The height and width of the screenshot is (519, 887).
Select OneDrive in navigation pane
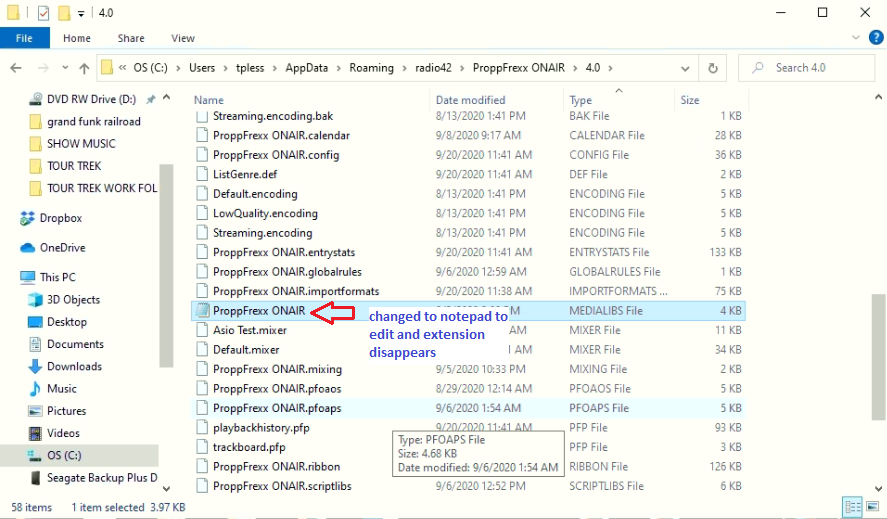pyautogui.click(x=62, y=248)
